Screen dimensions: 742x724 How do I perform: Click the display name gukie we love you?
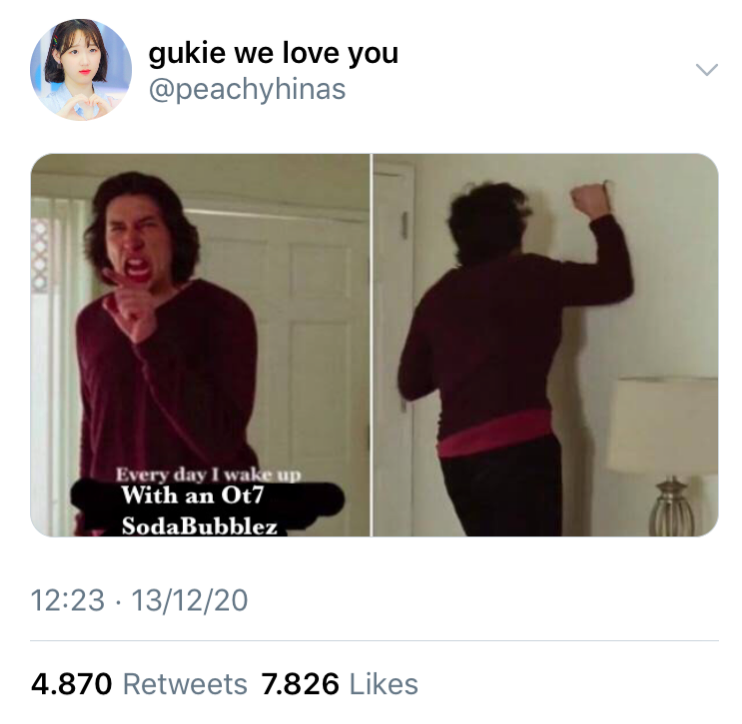(273, 53)
